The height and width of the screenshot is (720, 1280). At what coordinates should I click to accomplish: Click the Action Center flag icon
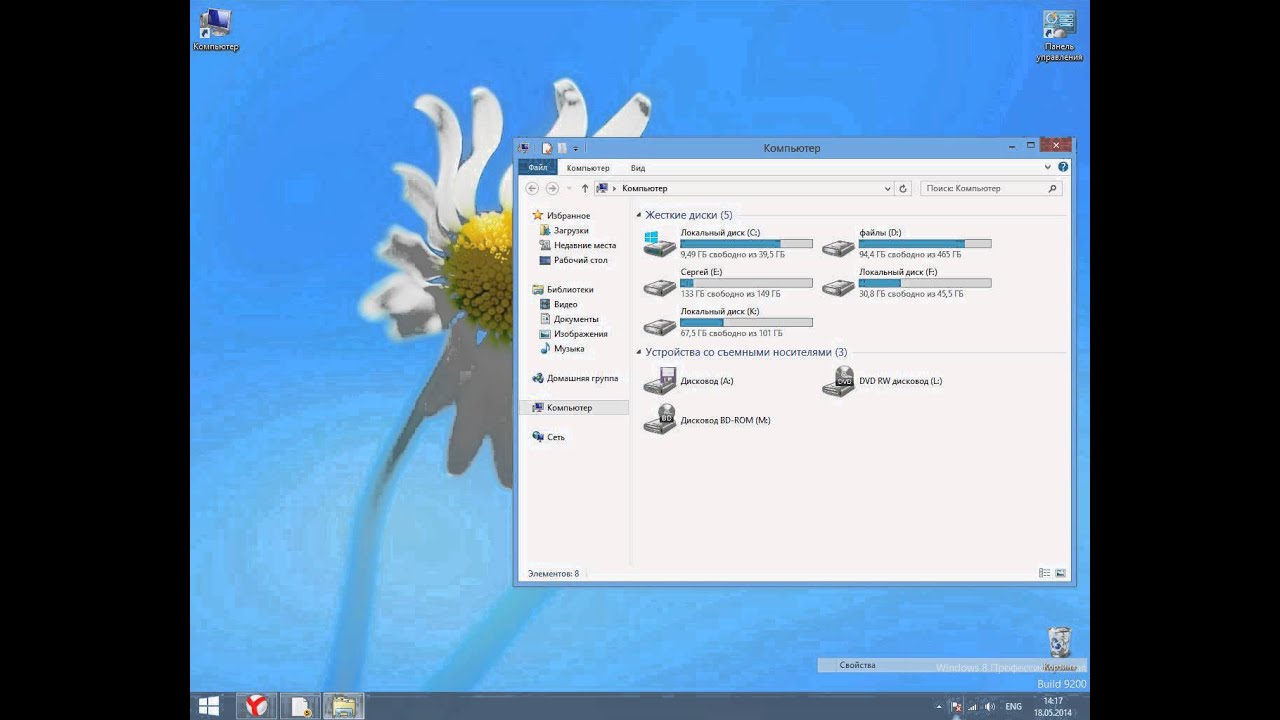point(955,706)
